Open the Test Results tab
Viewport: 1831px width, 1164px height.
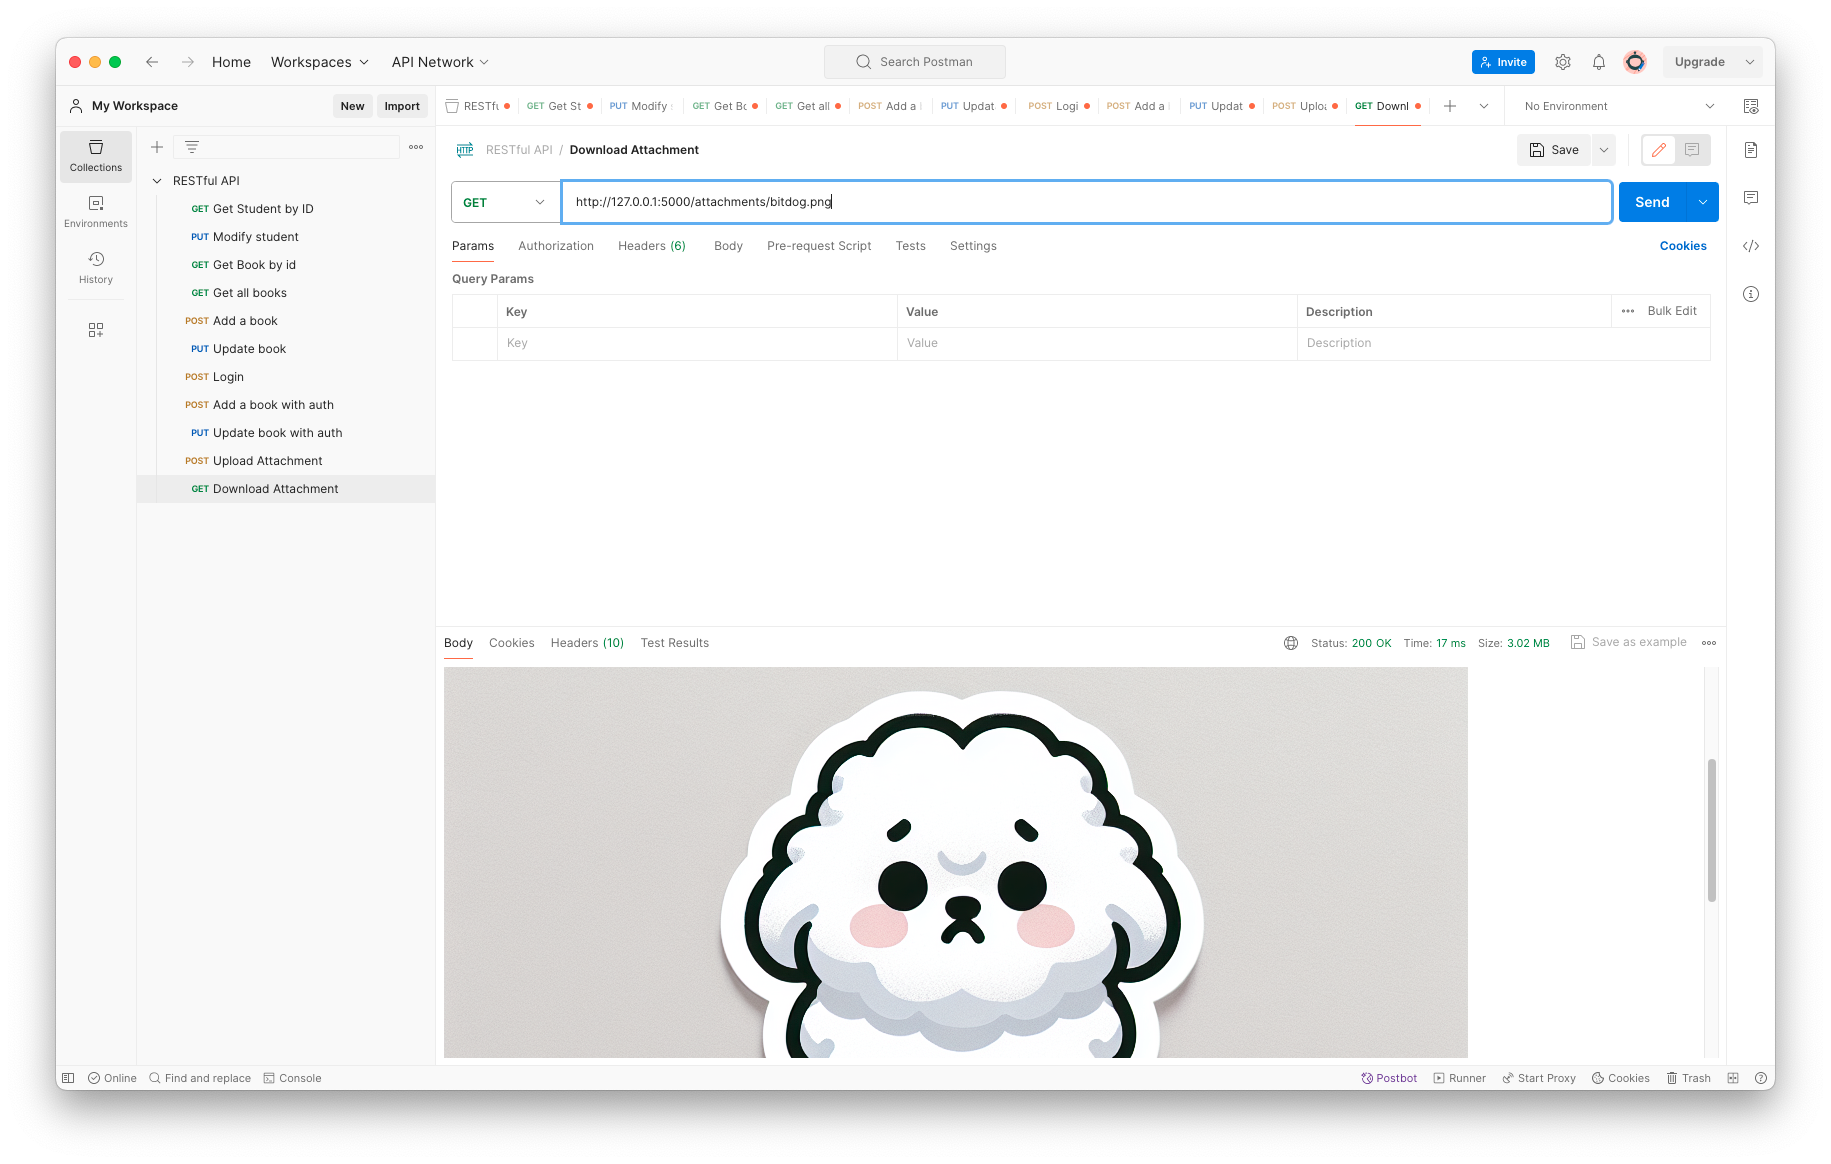pos(675,643)
